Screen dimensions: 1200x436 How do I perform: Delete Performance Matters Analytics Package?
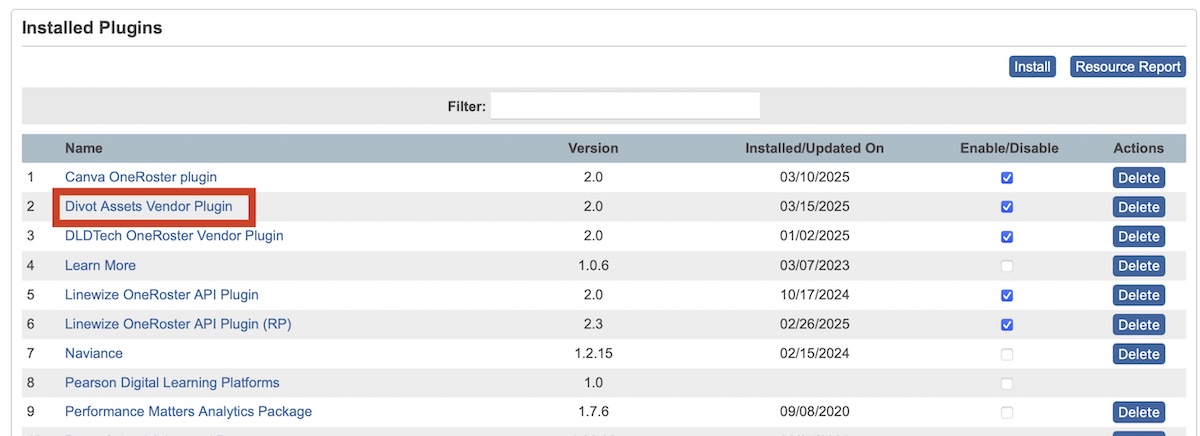tap(1138, 412)
